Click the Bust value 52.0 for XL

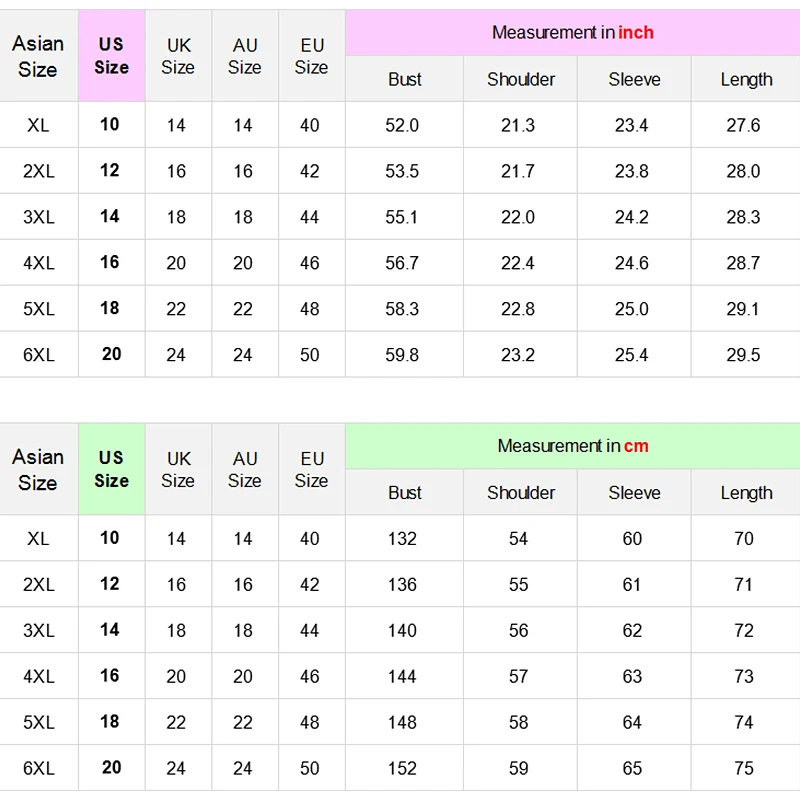point(402,125)
